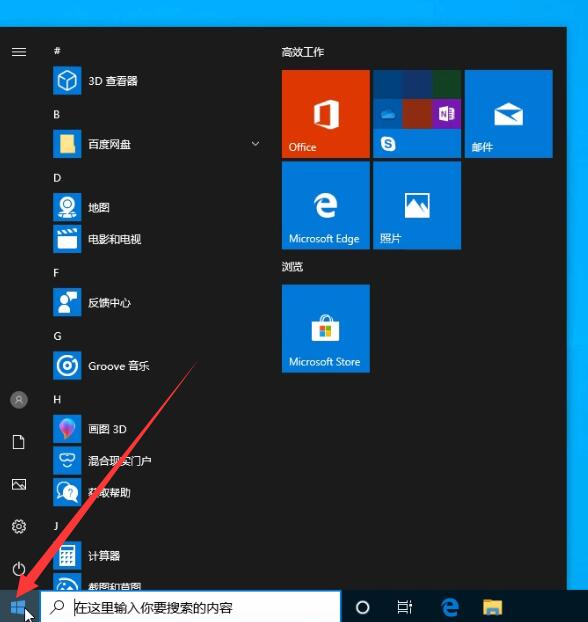Image resolution: width=588 pixels, height=622 pixels.
Task: Click the G letter group header
Action: pyautogui.click(x=57, y=336)
